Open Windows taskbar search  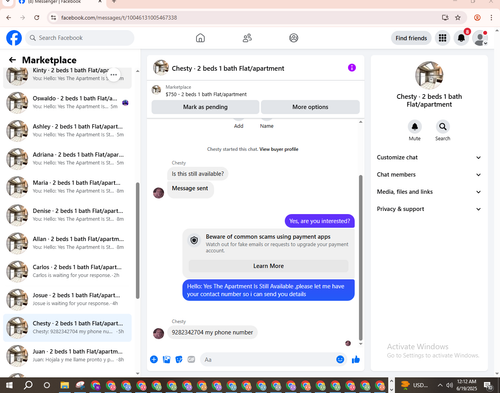28,385
